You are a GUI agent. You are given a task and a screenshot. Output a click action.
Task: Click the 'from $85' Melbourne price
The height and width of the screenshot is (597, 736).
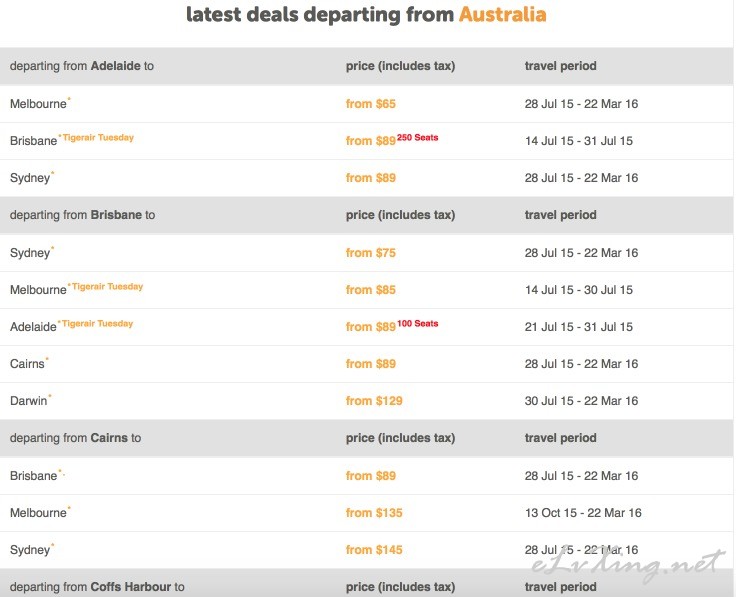click(370, 290)
